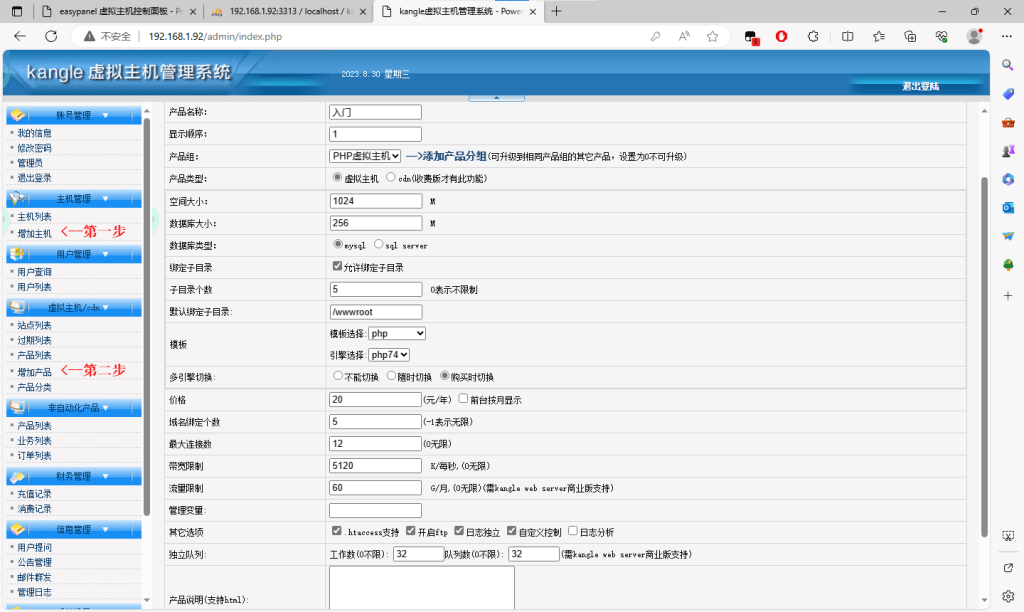Viewport: 1024px width, 612px height.
Task: Click the browser page Refresh icon
Action: pyautogui.click(x=51, y=35)
